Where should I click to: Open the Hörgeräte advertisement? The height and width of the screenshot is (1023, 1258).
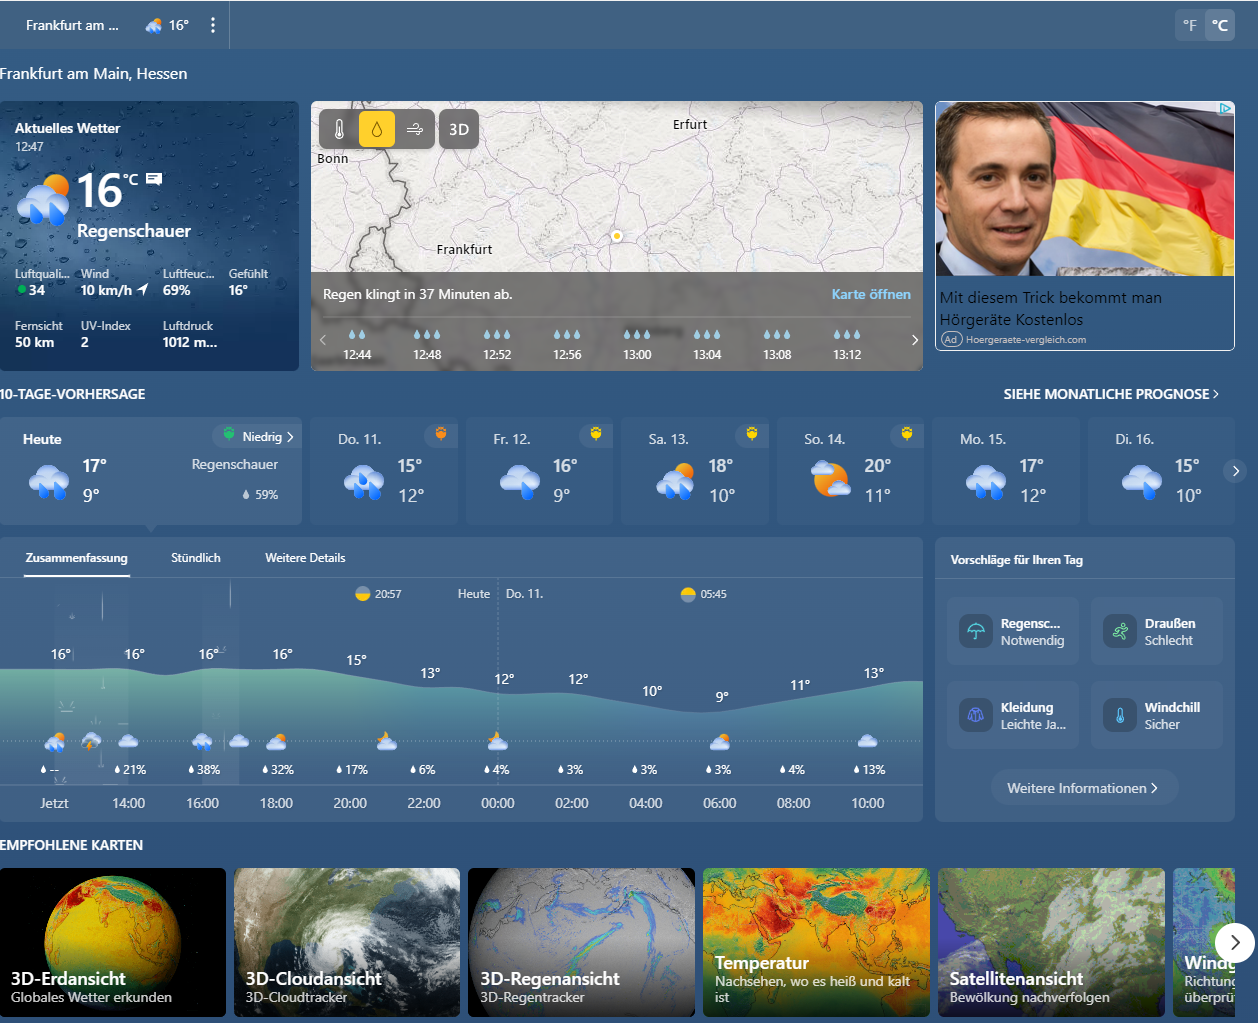click(1085, 226)
